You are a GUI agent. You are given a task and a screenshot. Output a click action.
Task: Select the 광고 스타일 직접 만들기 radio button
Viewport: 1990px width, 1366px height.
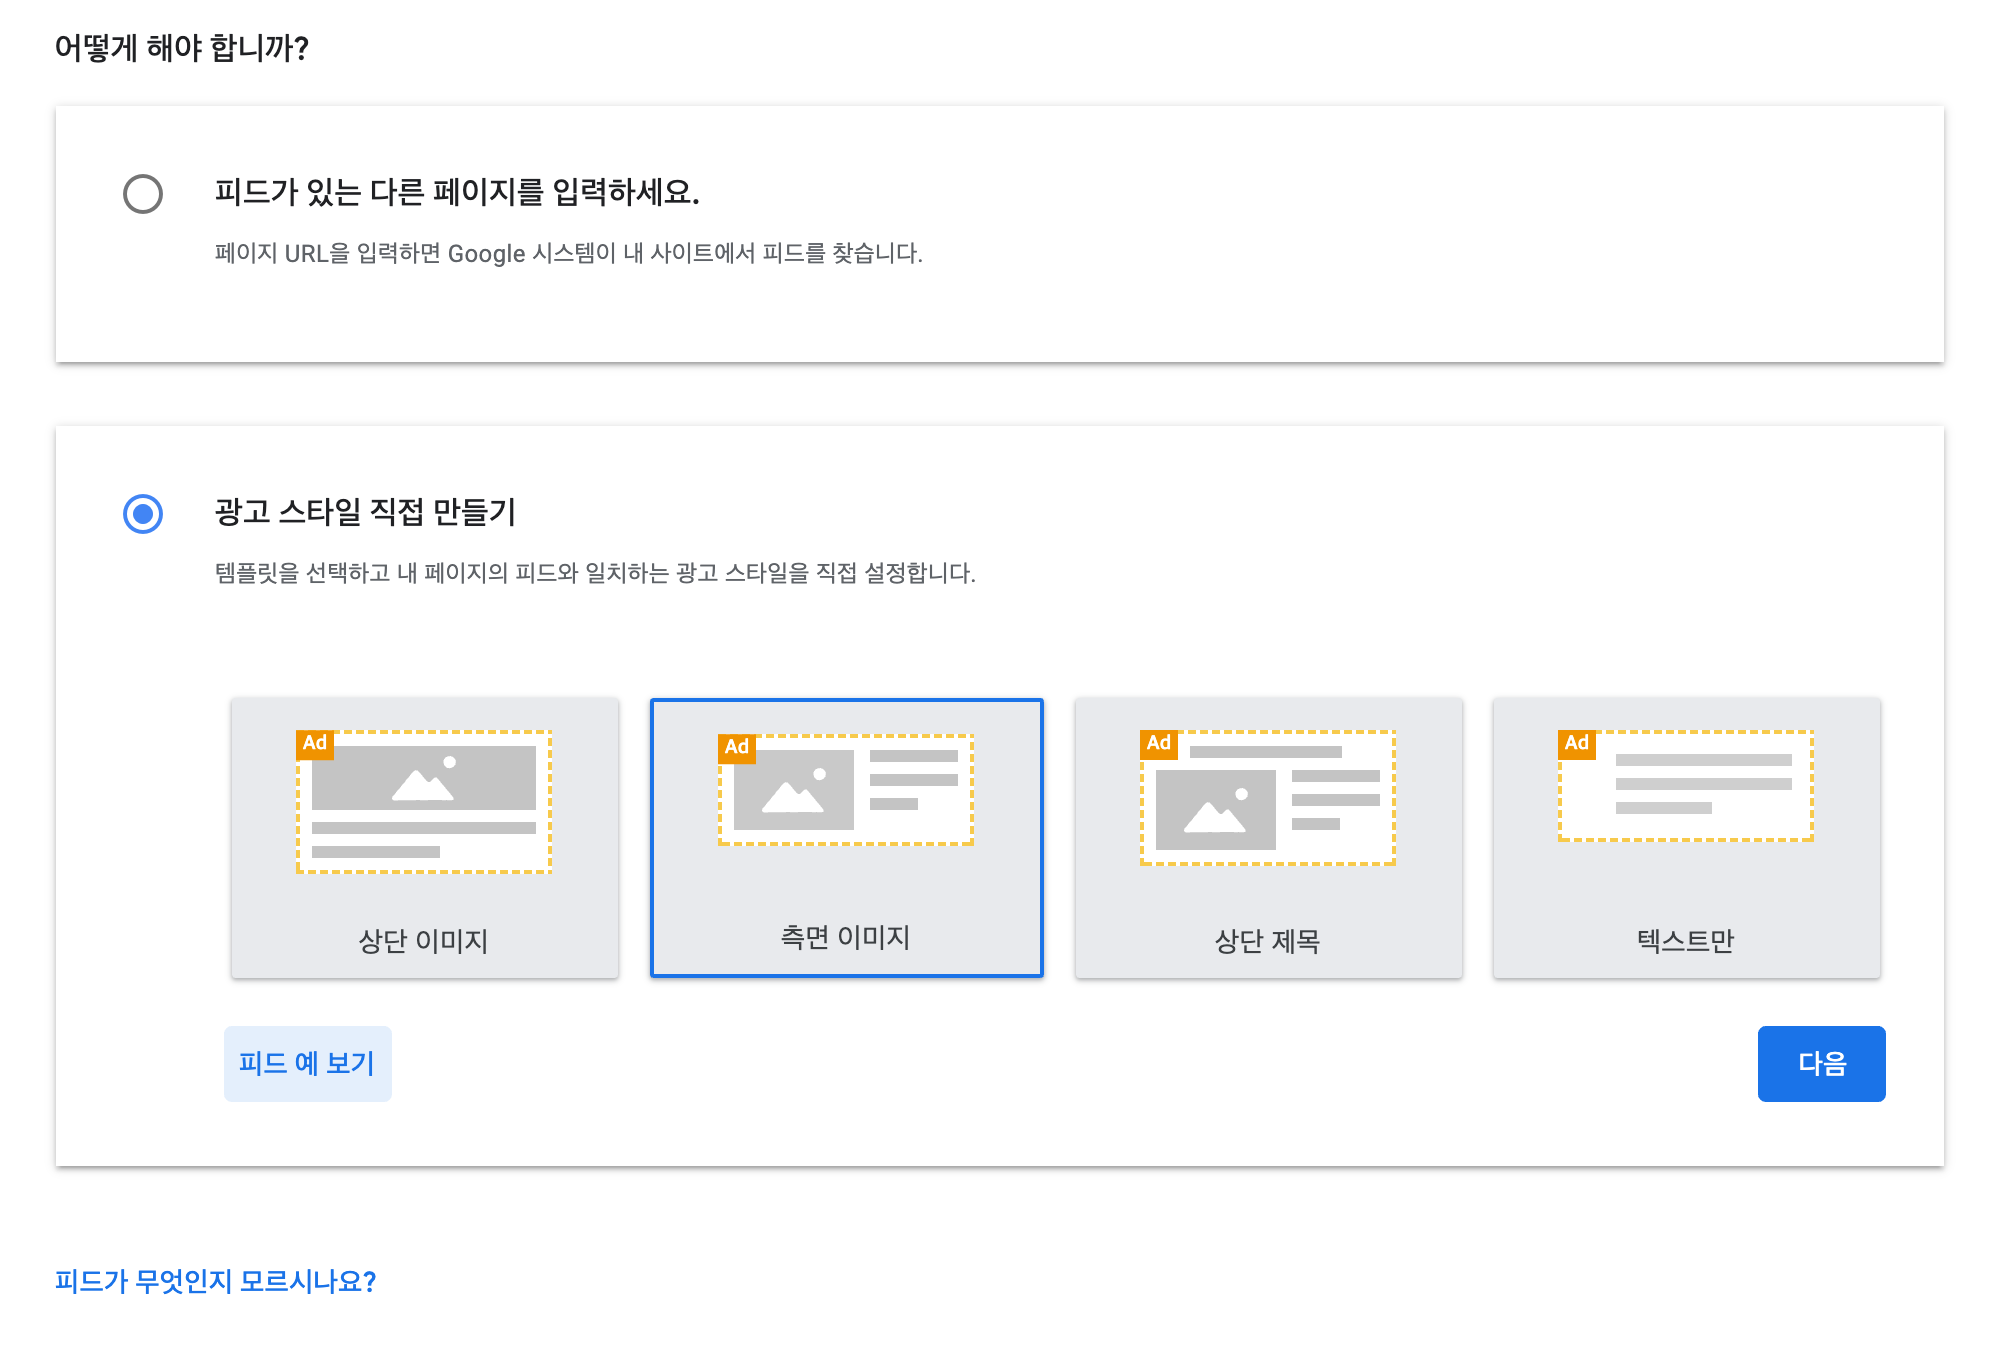click(x=143, y=514)
